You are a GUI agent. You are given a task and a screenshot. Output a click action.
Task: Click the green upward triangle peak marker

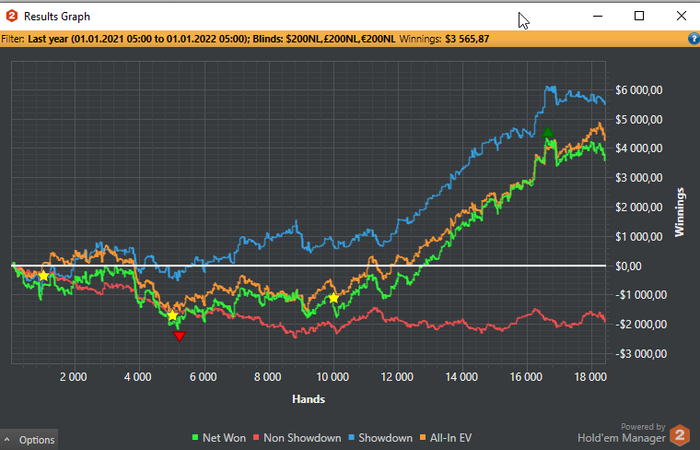pos(548,132)
